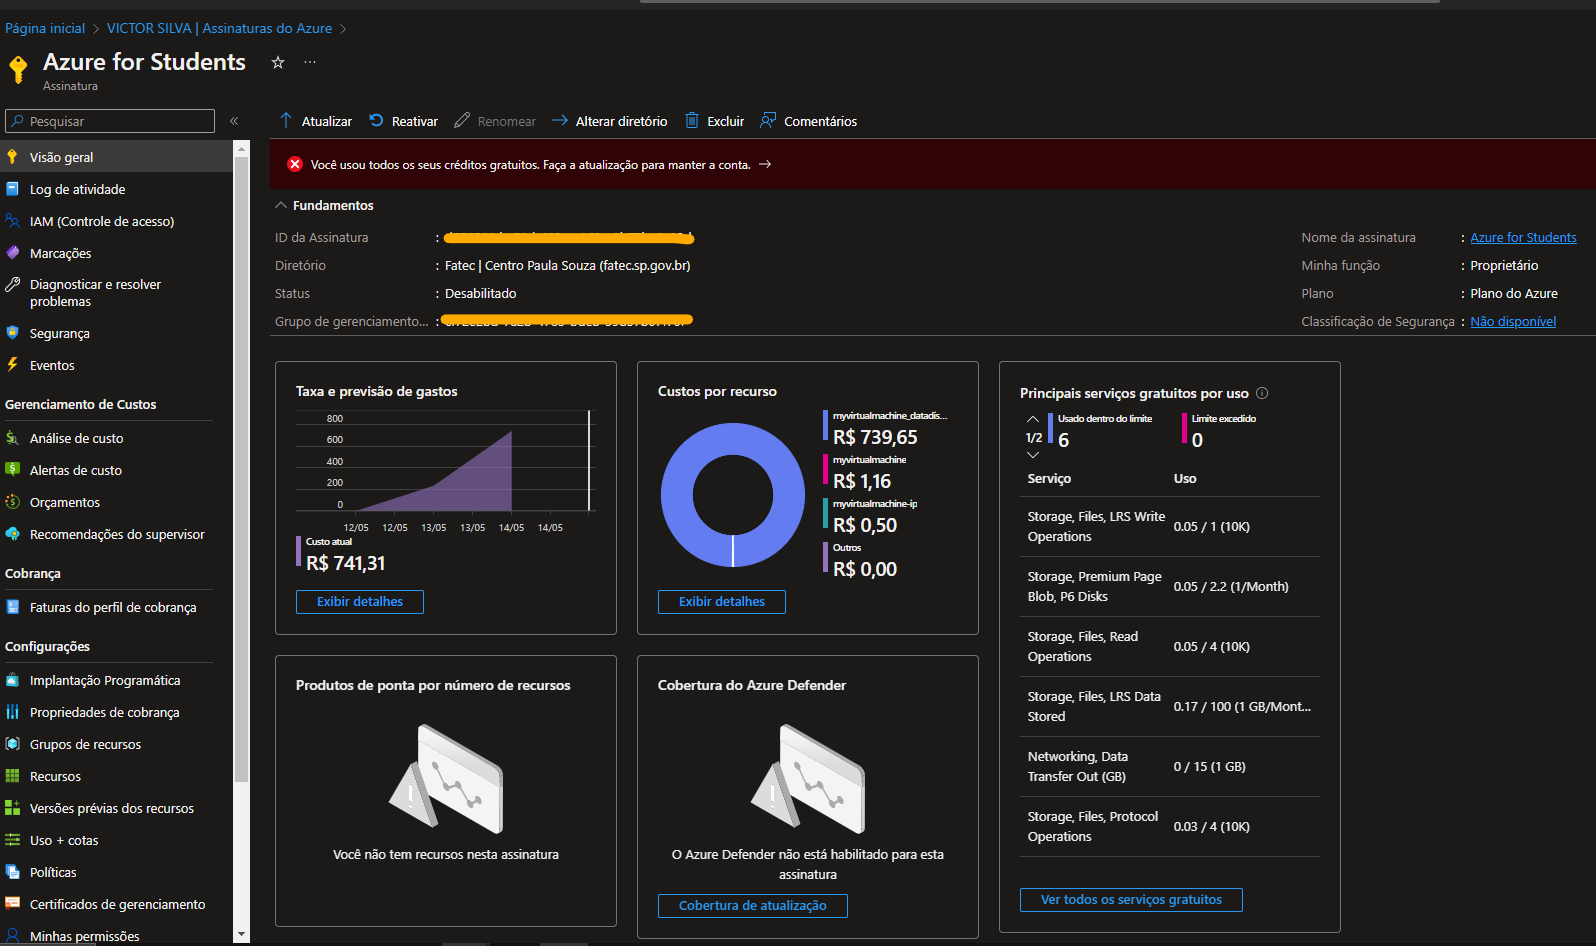Click the Políticas icon

point(13,871)
